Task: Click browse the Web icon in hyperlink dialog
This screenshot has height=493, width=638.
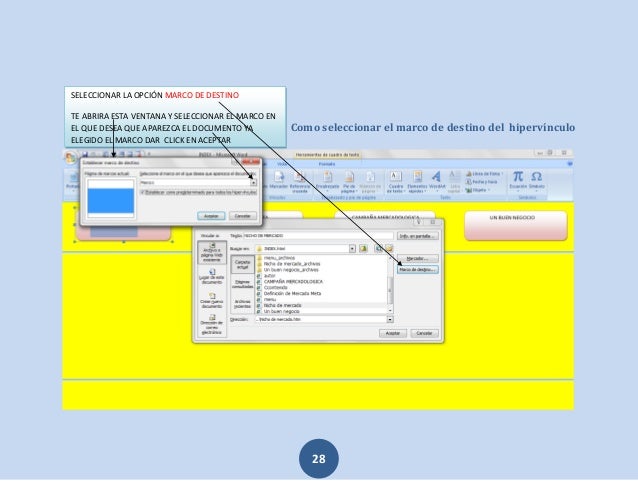Action: 379,248
